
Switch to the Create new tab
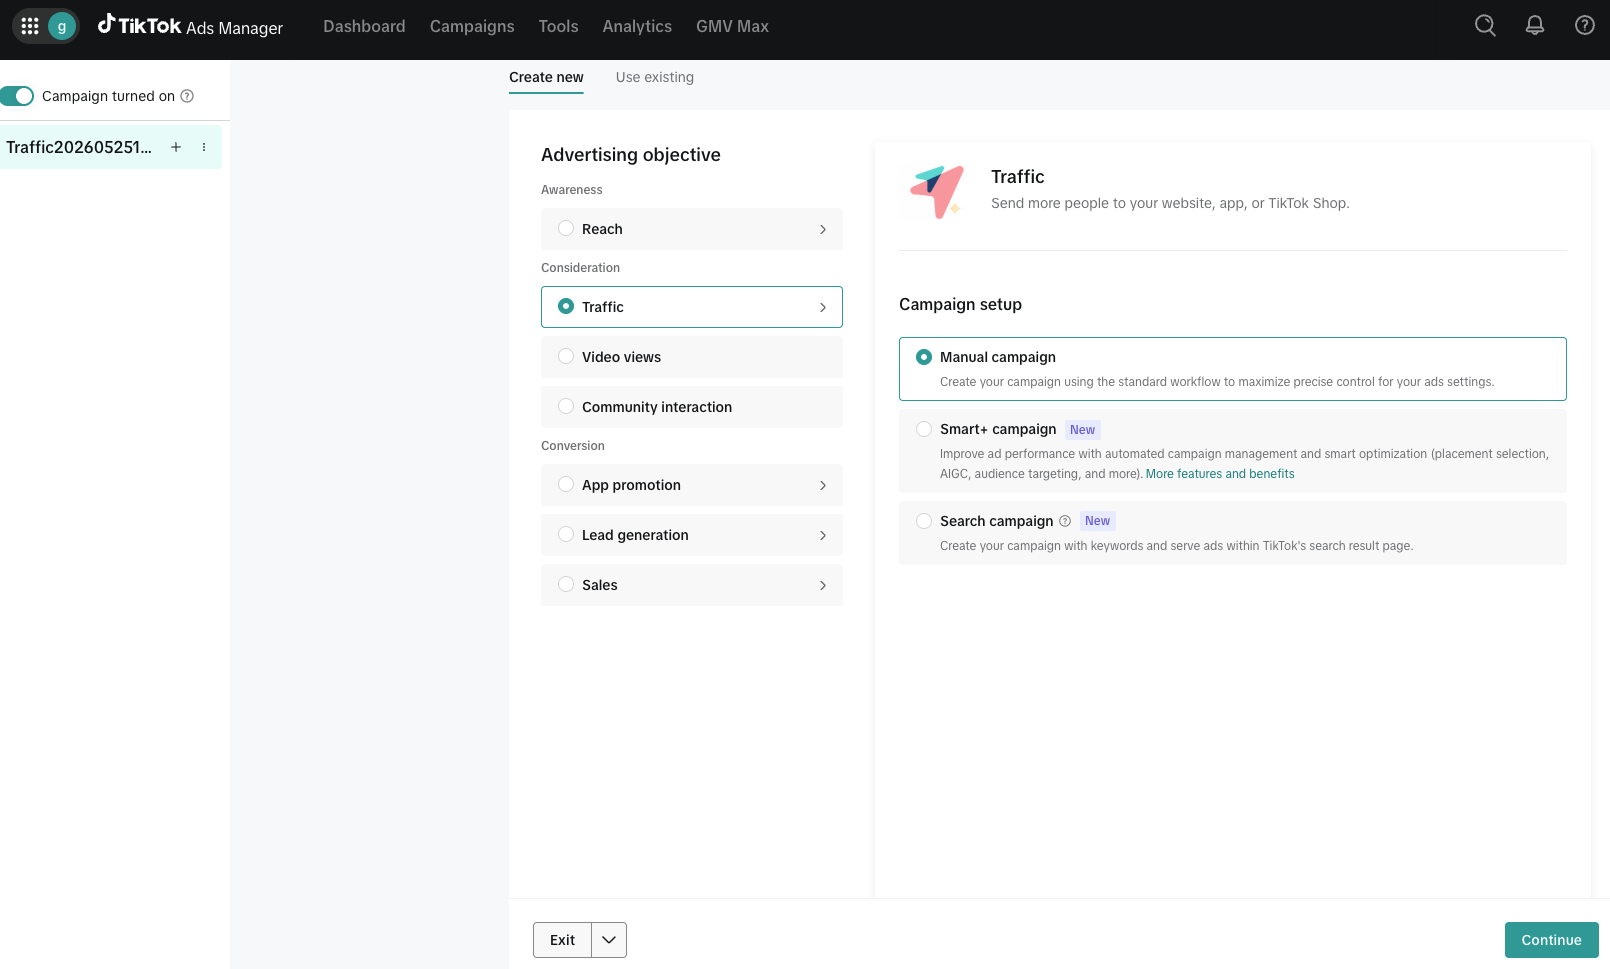[546, 77]
